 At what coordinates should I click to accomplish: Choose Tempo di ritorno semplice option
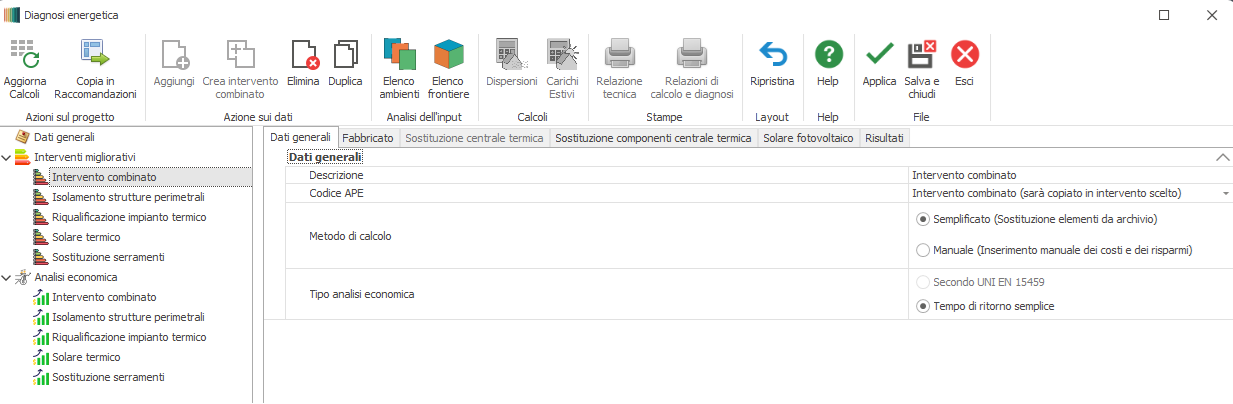pyautogui.click(x=923, y=306)
